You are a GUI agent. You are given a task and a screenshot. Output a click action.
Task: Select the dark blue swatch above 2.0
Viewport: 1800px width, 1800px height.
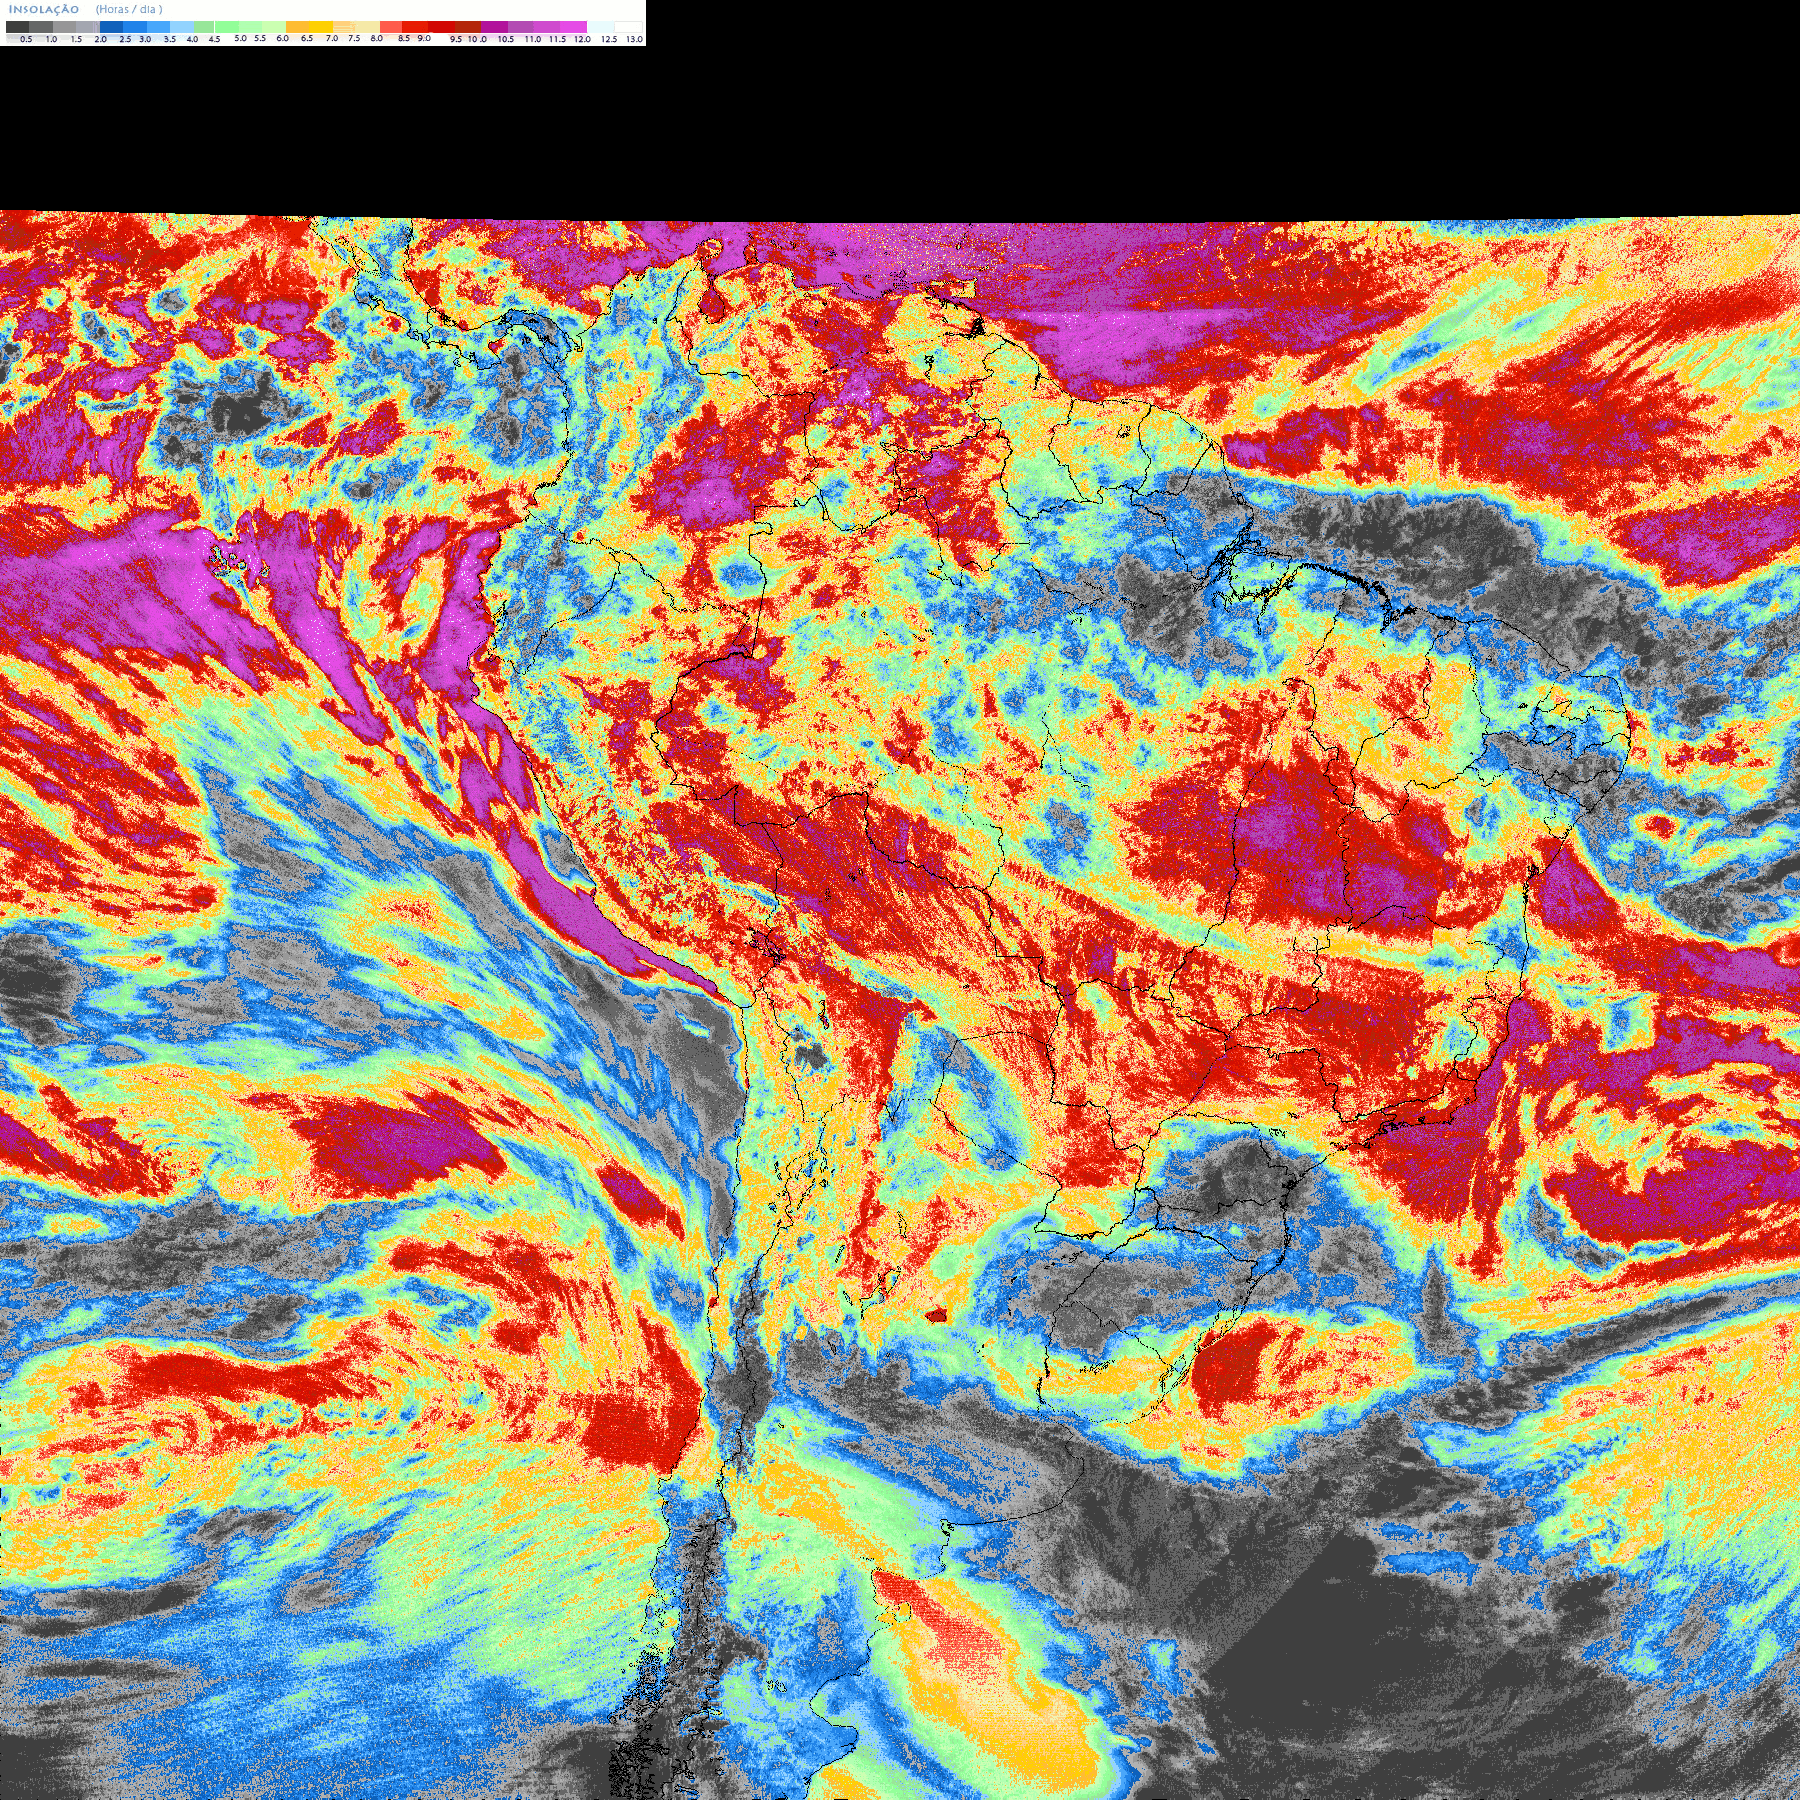pos(111,27)
